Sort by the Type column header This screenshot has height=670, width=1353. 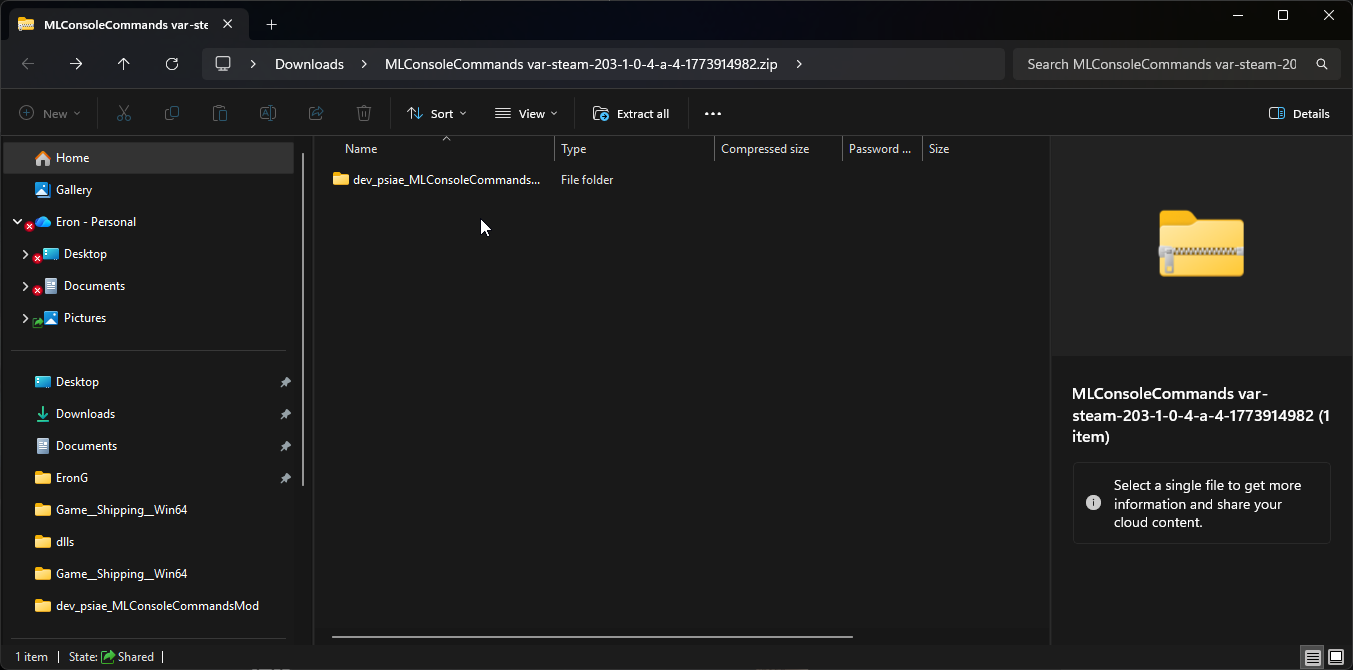(574, 149)
